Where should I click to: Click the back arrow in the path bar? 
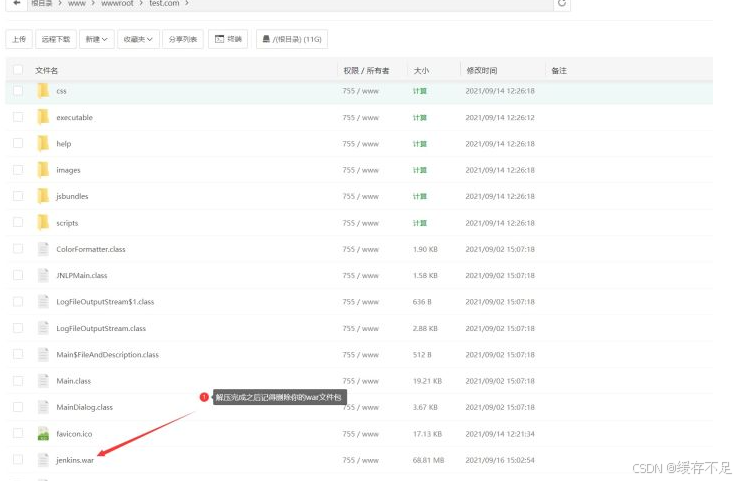pos(17,3)
